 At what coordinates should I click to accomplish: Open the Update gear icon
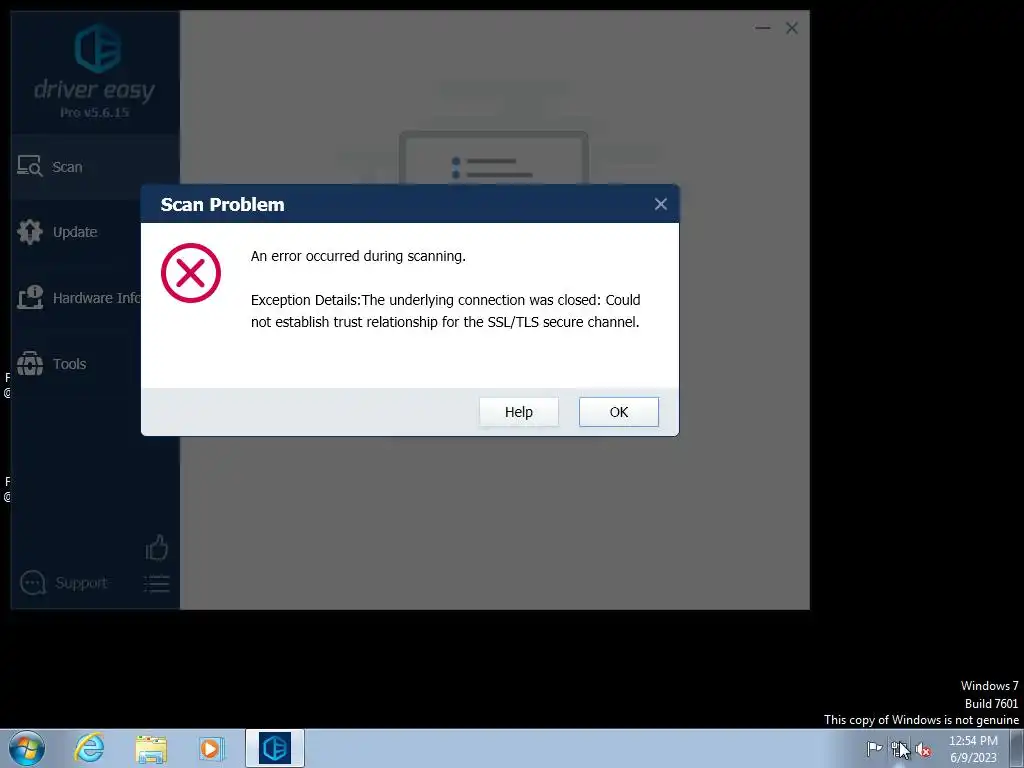click(x=29, y=232)
